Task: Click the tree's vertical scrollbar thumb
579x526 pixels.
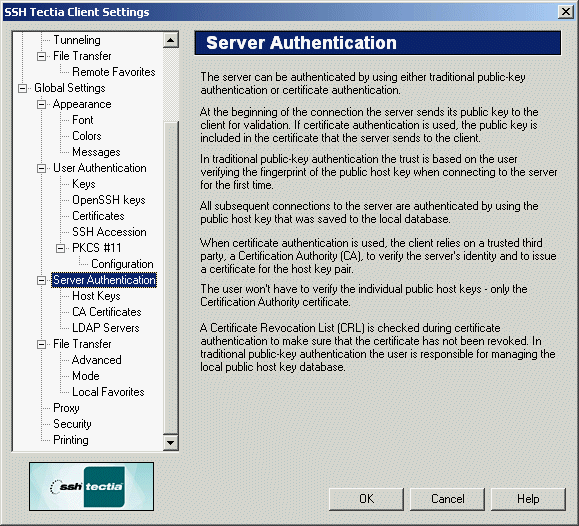Action: point(171,277)
